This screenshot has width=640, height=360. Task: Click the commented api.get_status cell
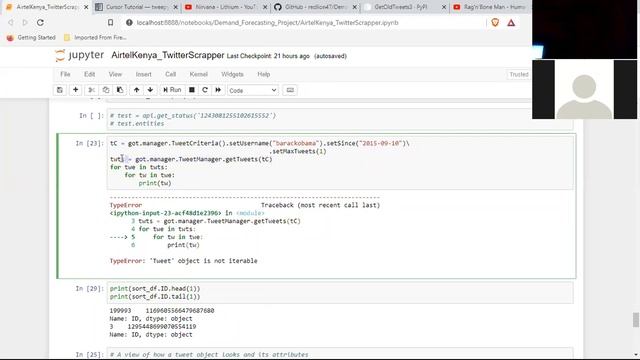340,120
